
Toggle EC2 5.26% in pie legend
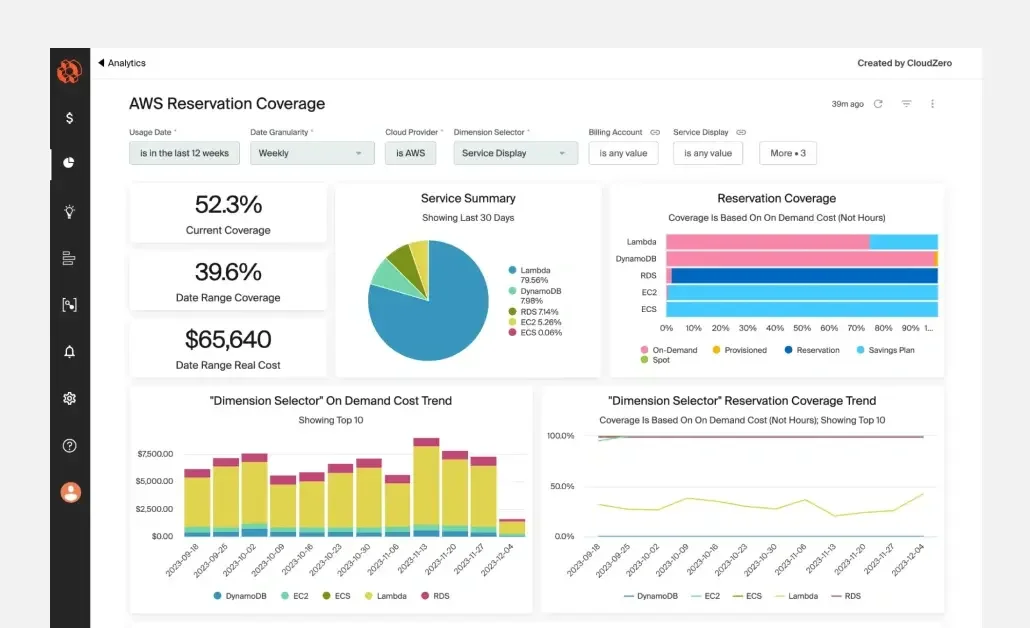535,323
